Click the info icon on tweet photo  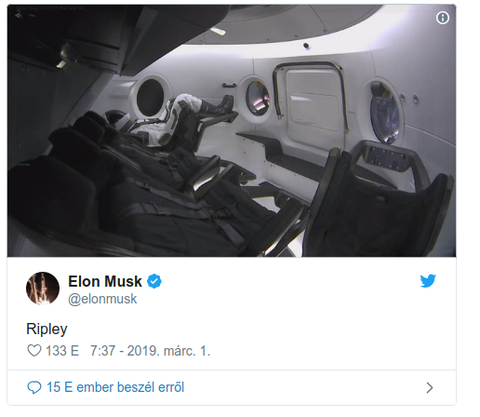tap(442, 18)
